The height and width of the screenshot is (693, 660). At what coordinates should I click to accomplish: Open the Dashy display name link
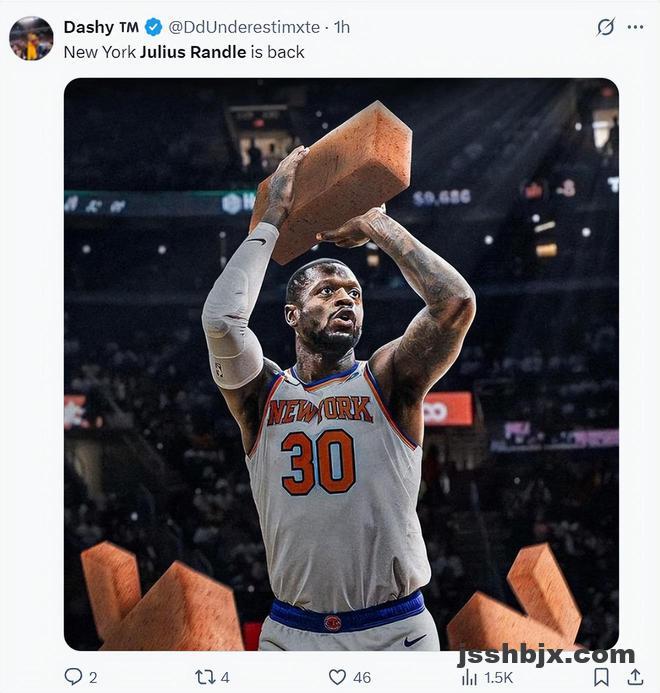(x=101, y=27)
